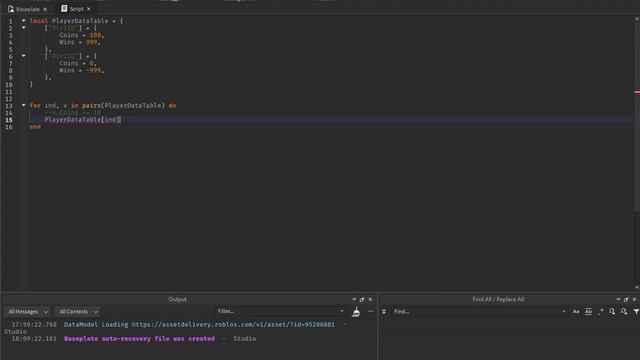Select the auto-recovery file was created message
Image resolution: width=640 pixels, height=360 pixels.
pos(139,339)
